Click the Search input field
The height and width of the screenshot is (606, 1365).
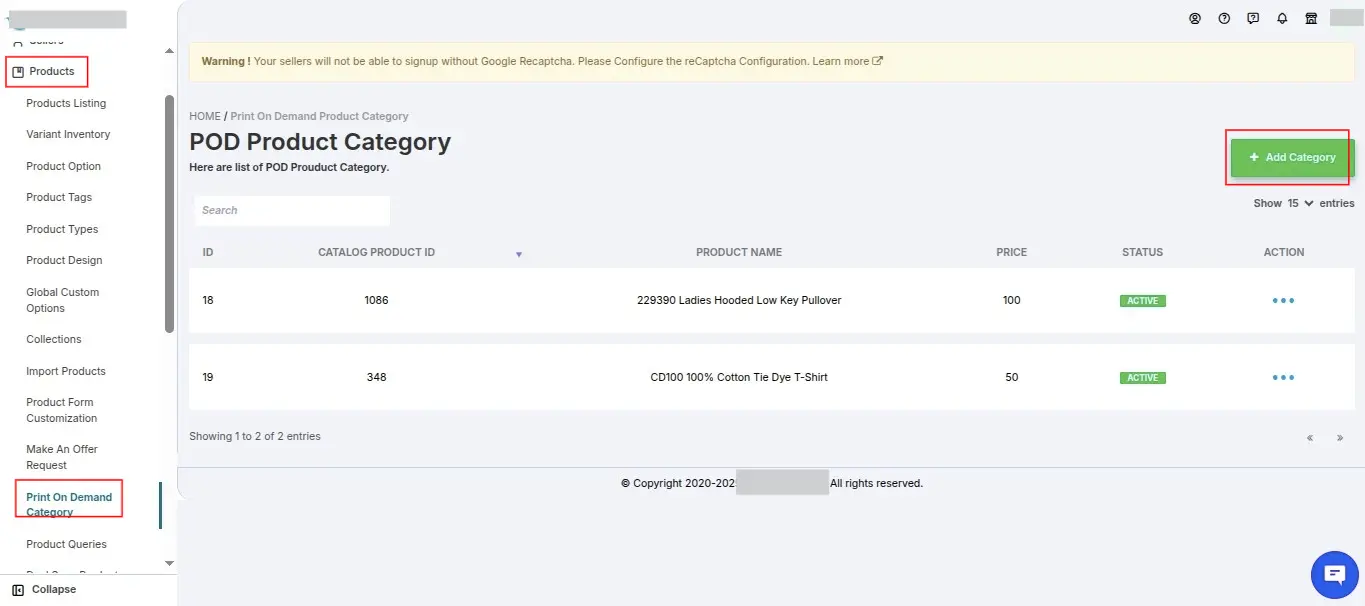click(291, 210)
